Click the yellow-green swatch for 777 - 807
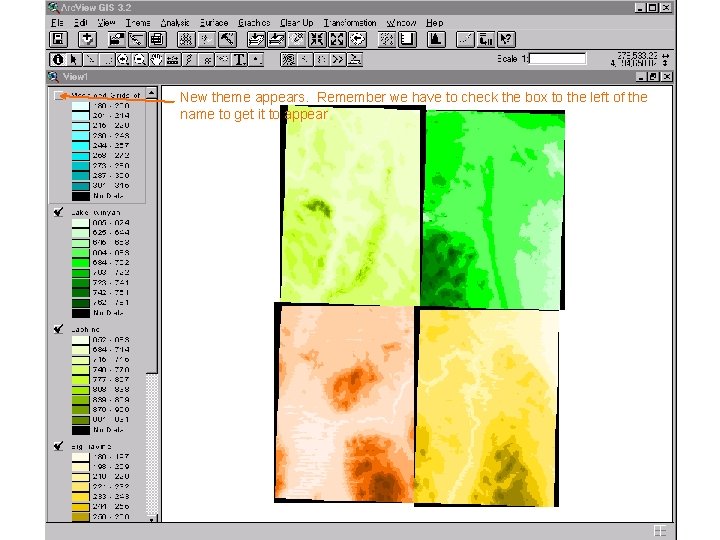Viewport: 720px width, 540px height. click(x=80, y=380)
